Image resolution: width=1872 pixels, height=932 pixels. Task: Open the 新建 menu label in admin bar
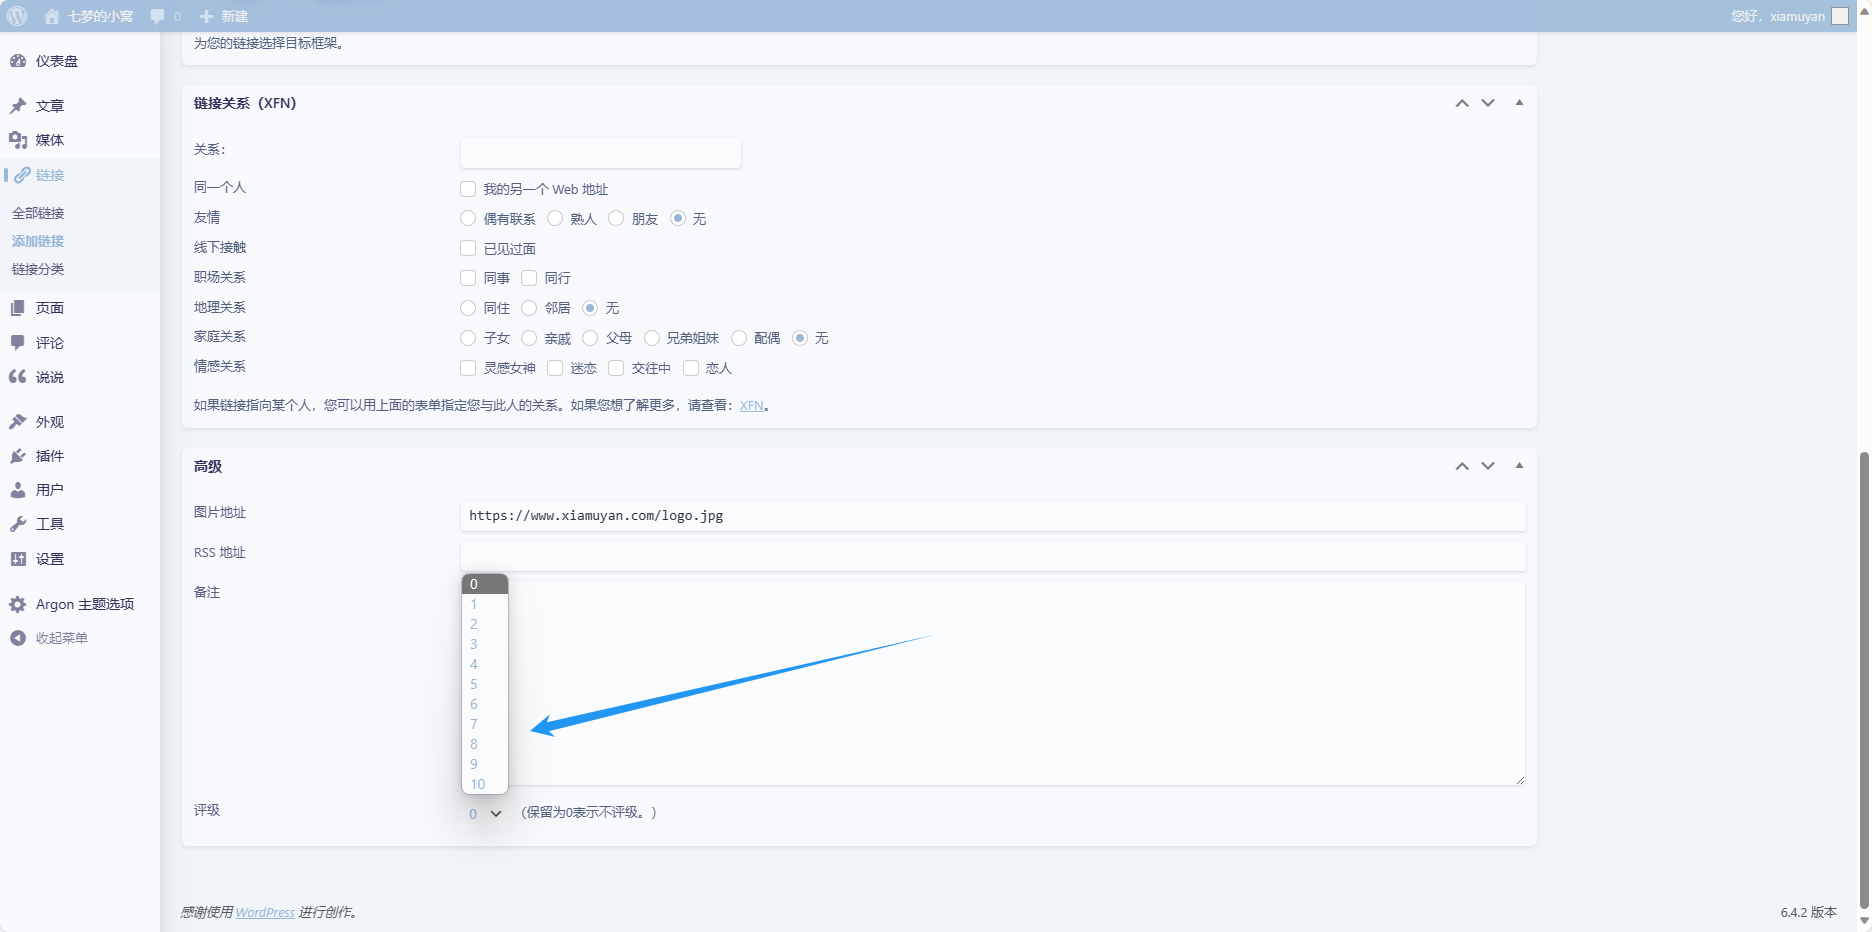point(235,16)
